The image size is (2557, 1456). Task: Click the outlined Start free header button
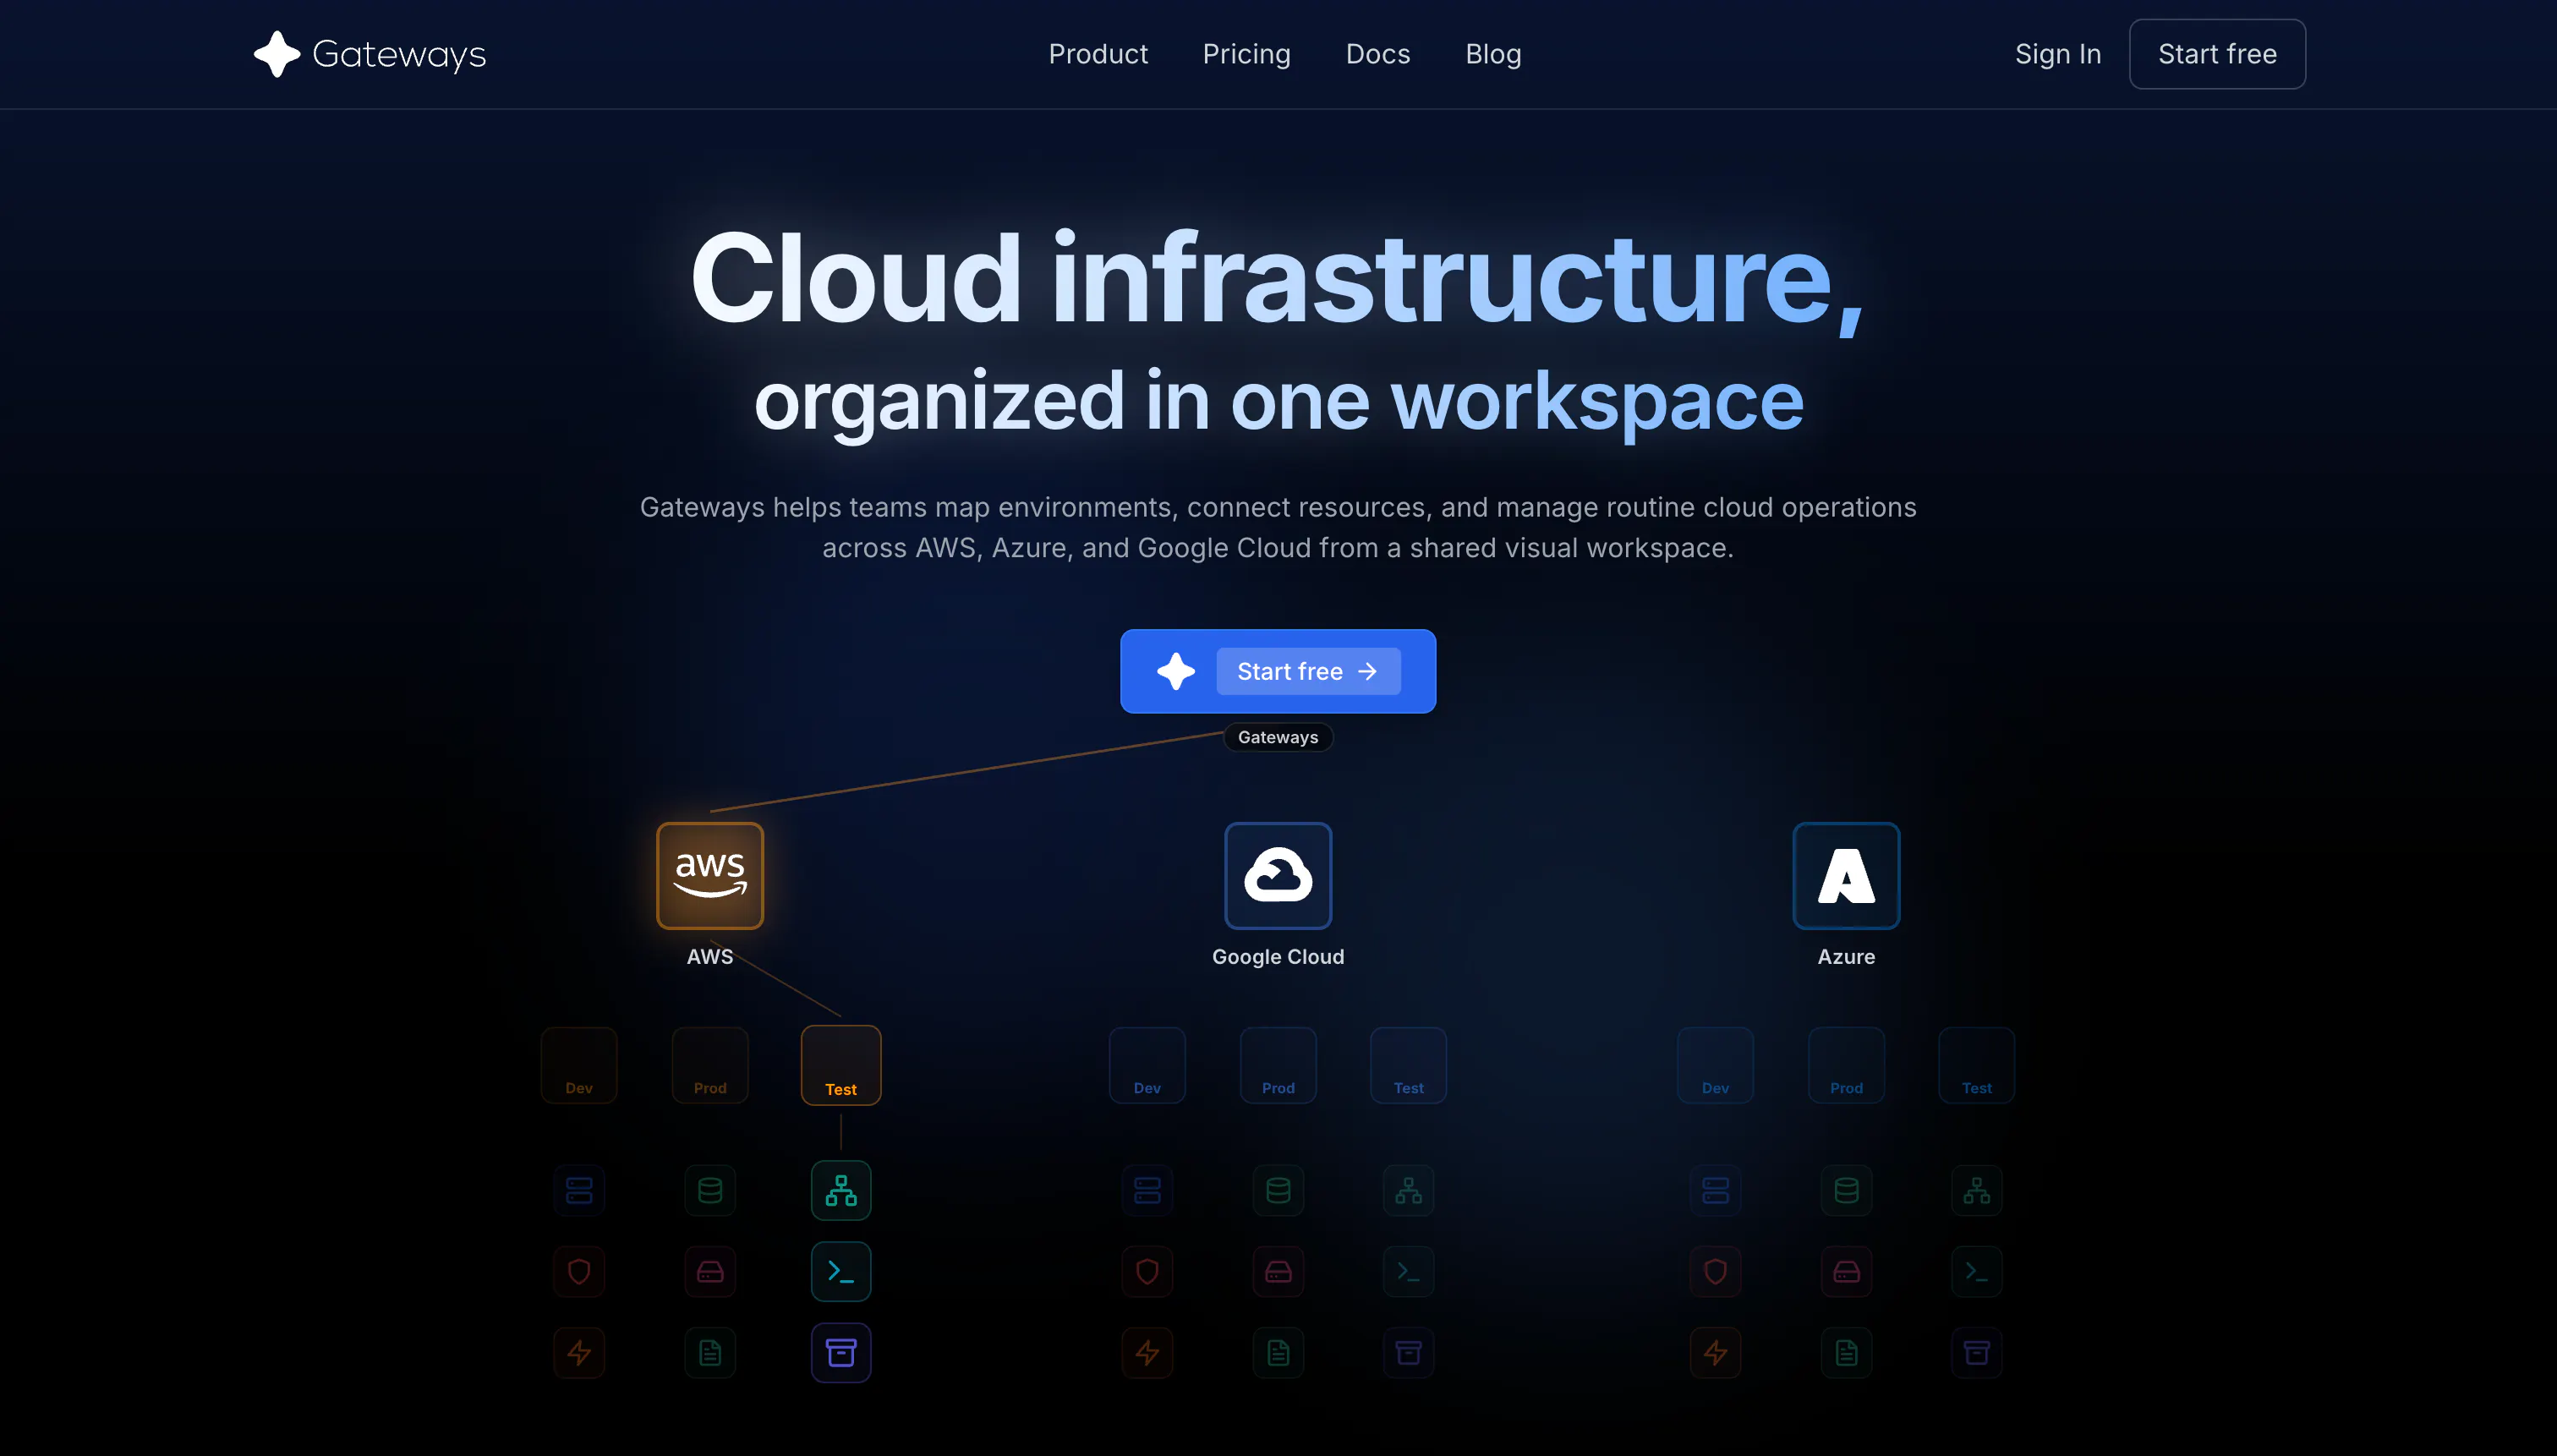[x=2217, y=54]
